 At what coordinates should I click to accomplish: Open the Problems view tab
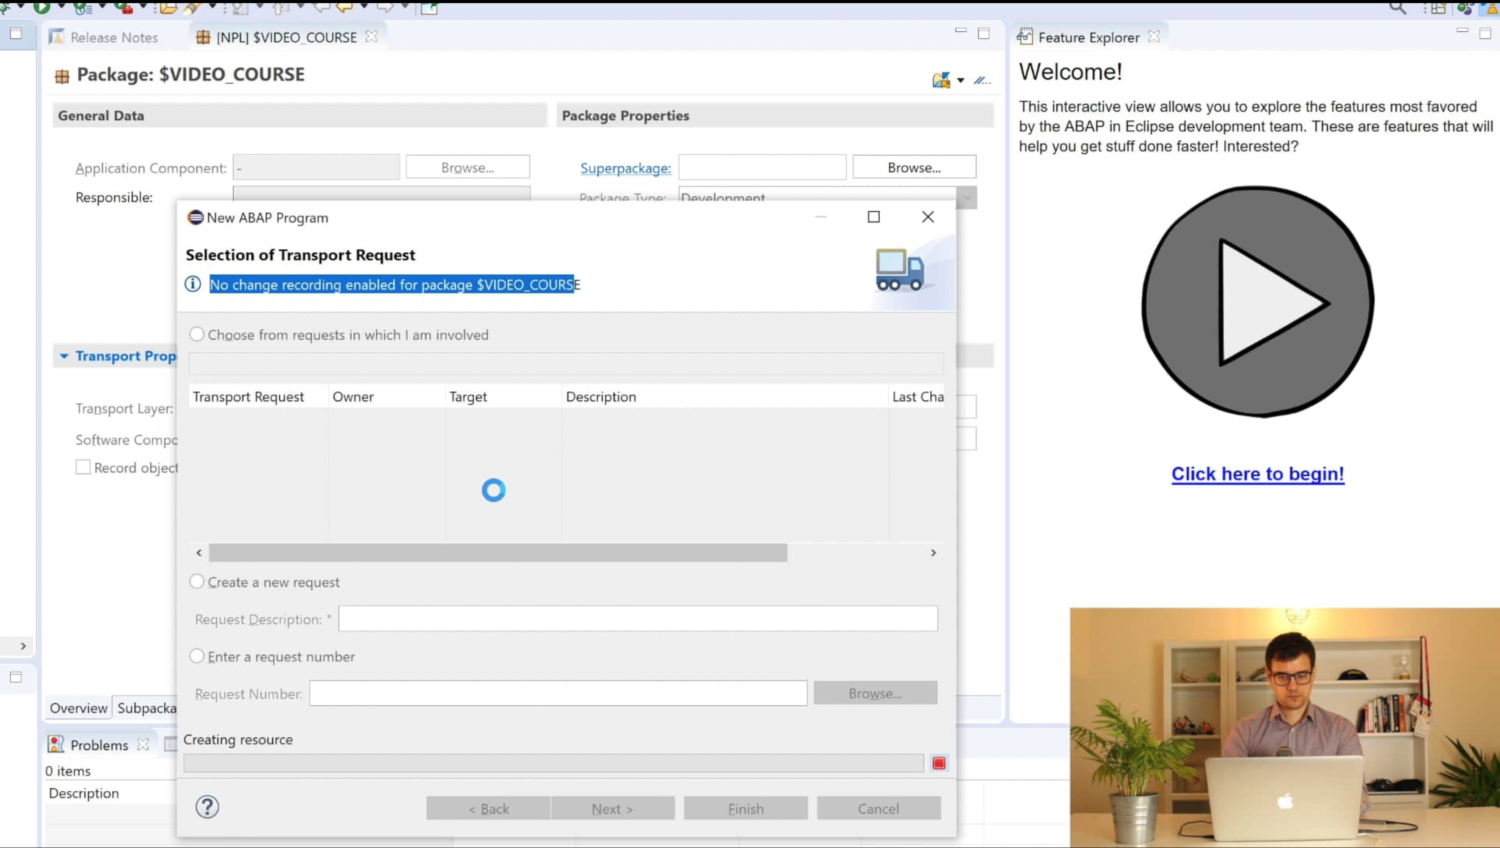98,745
